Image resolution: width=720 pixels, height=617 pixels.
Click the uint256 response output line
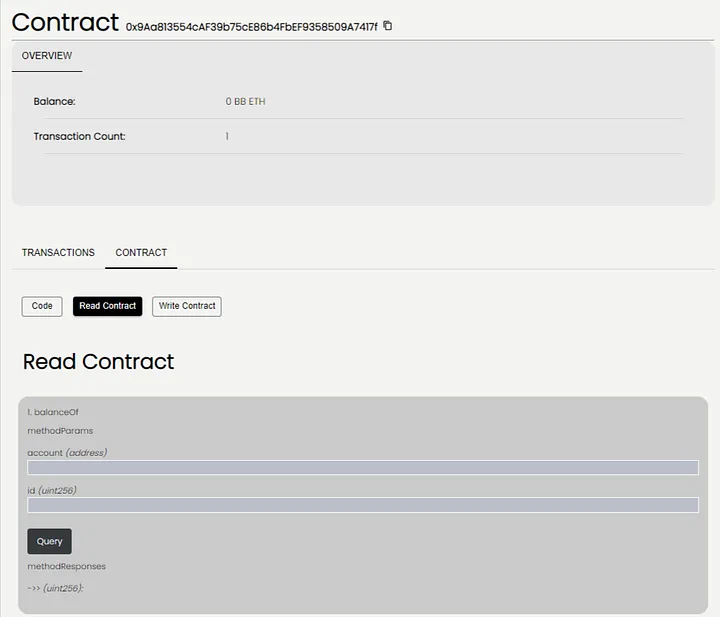pos(55,588)
